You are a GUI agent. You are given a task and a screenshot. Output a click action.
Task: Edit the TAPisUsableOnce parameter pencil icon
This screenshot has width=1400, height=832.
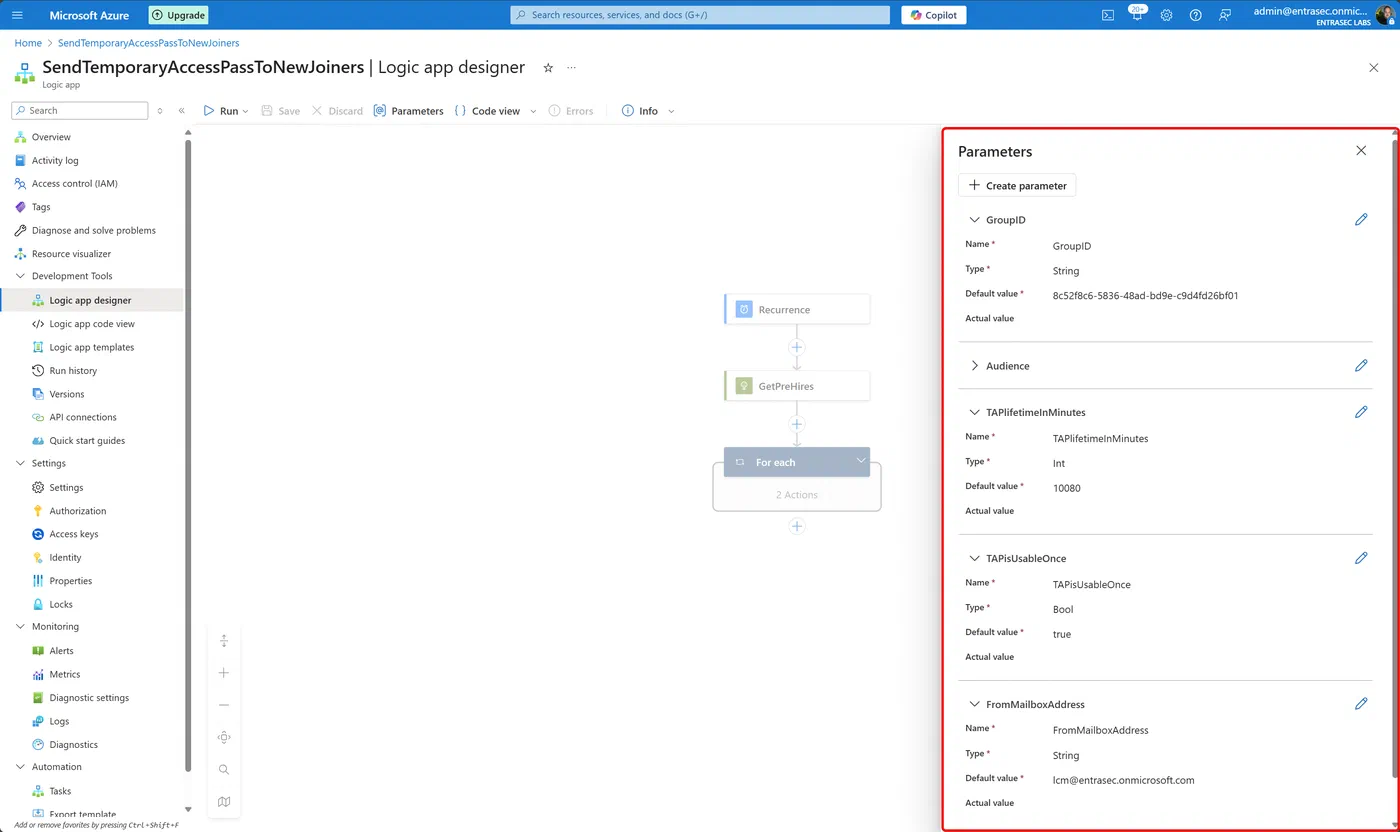point(1361,557)
